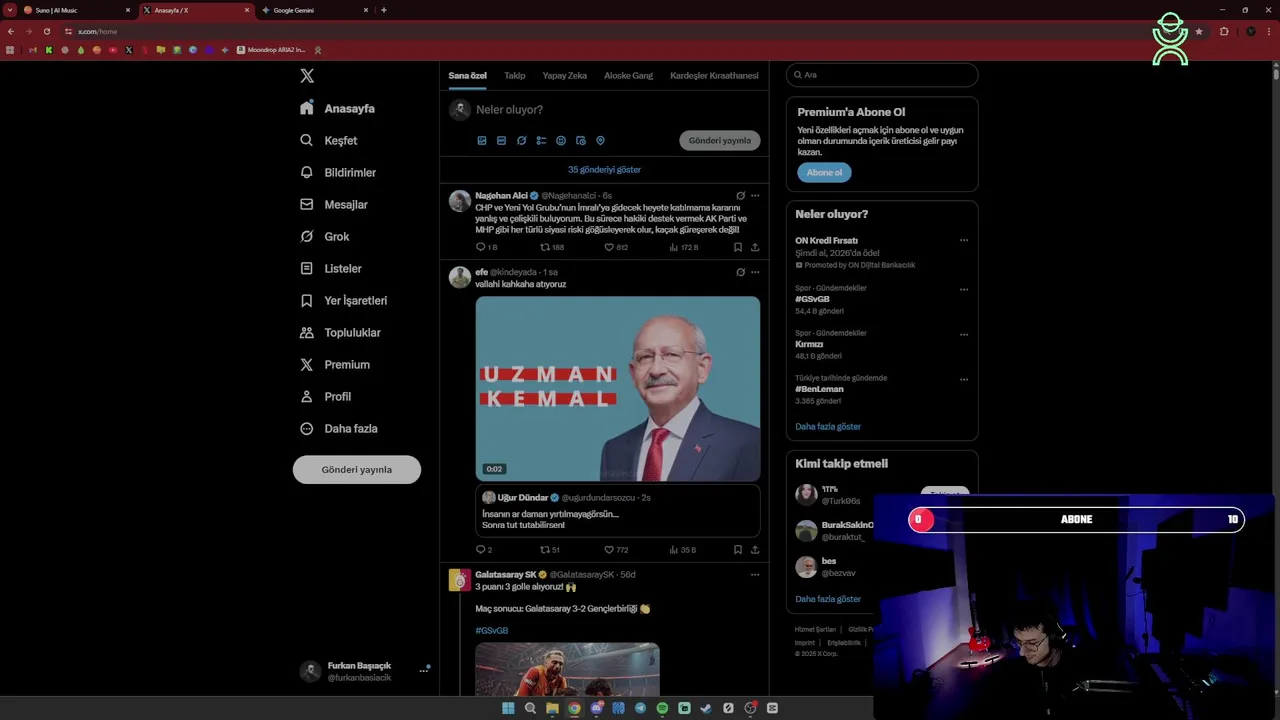Add a poll to the new post

[541, 141]
